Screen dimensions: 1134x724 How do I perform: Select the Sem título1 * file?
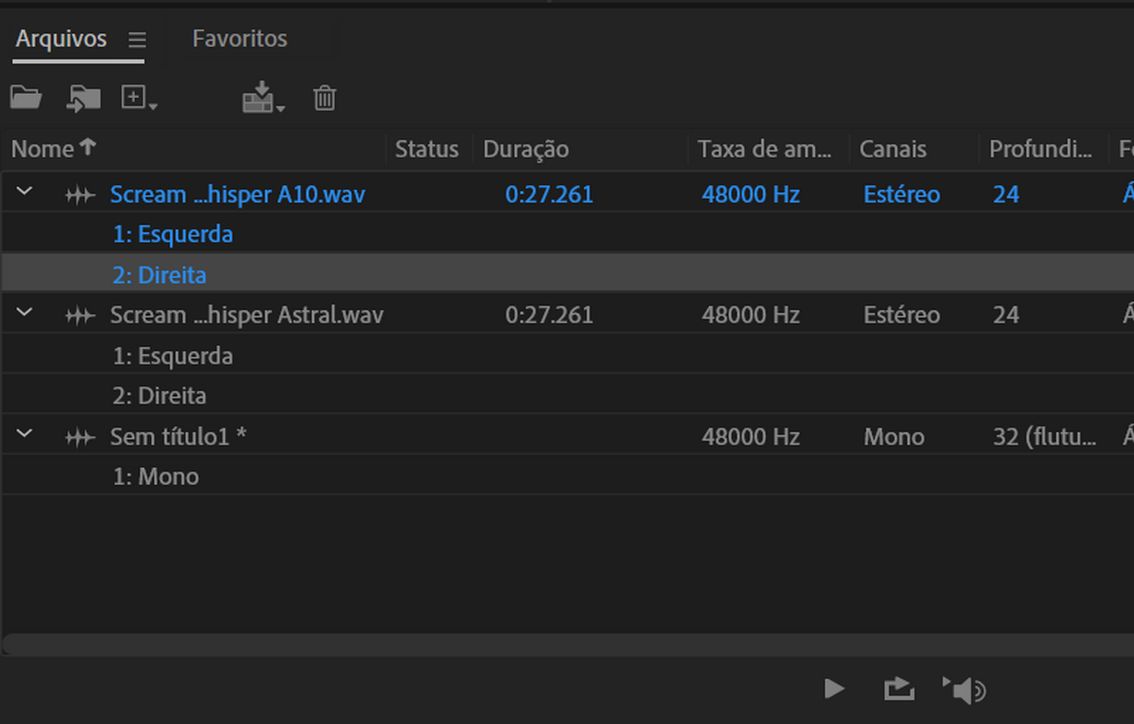point(178,436)
